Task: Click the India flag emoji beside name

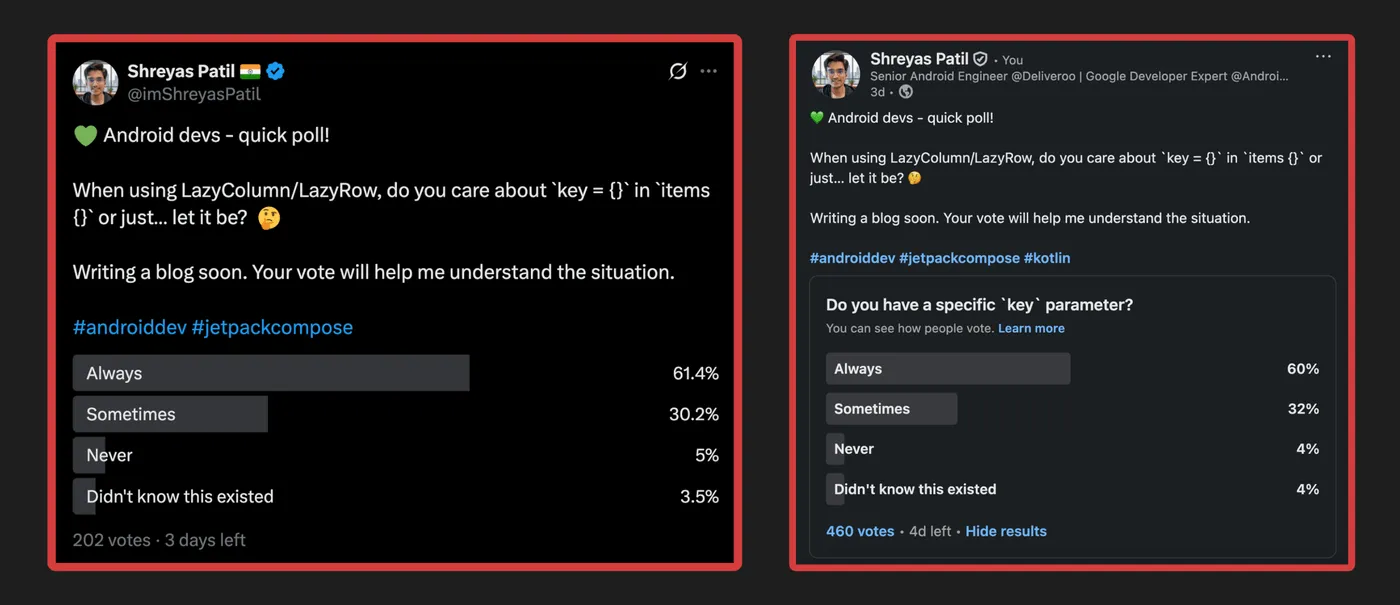Action: coord(250,71)
